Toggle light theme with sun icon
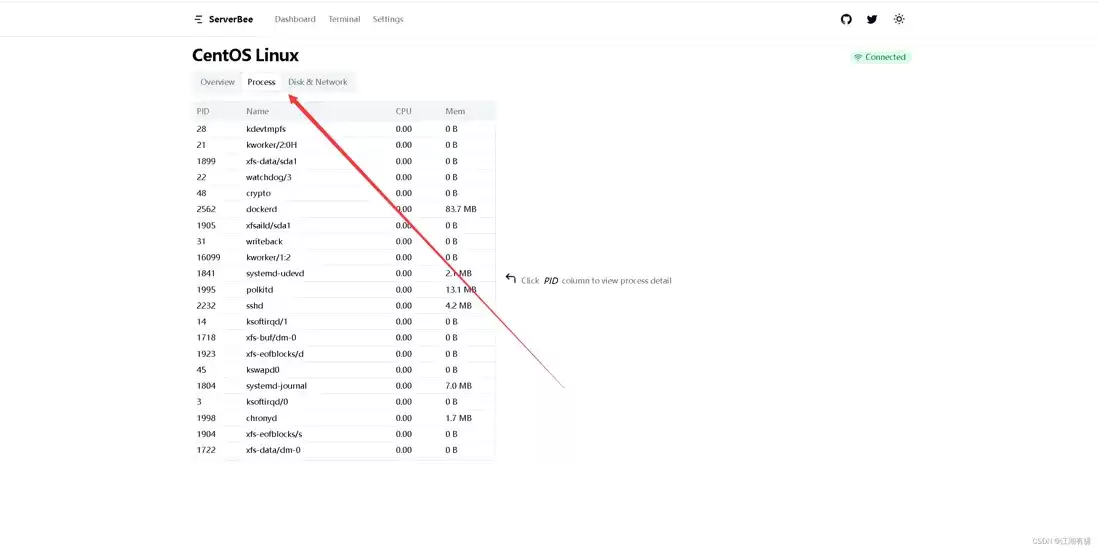This screenshot has width=1098, height=549. click(899, 20)
